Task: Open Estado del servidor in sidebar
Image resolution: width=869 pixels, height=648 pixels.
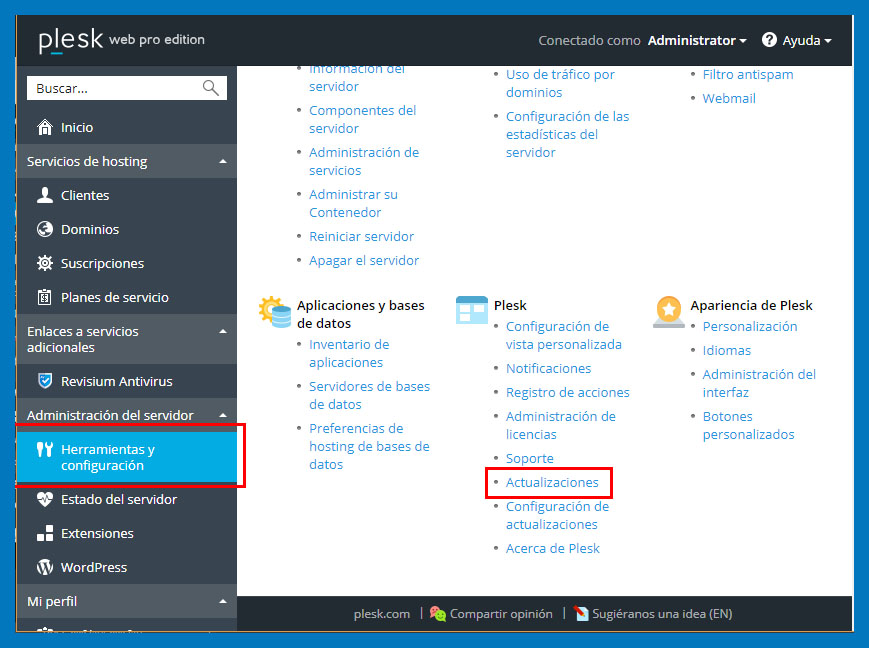Action: tap(127, 499)
